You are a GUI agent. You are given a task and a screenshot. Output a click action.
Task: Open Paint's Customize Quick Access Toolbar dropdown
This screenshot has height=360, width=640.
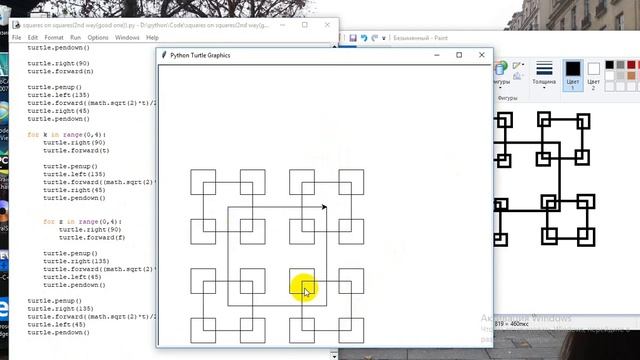click(384, 38)
